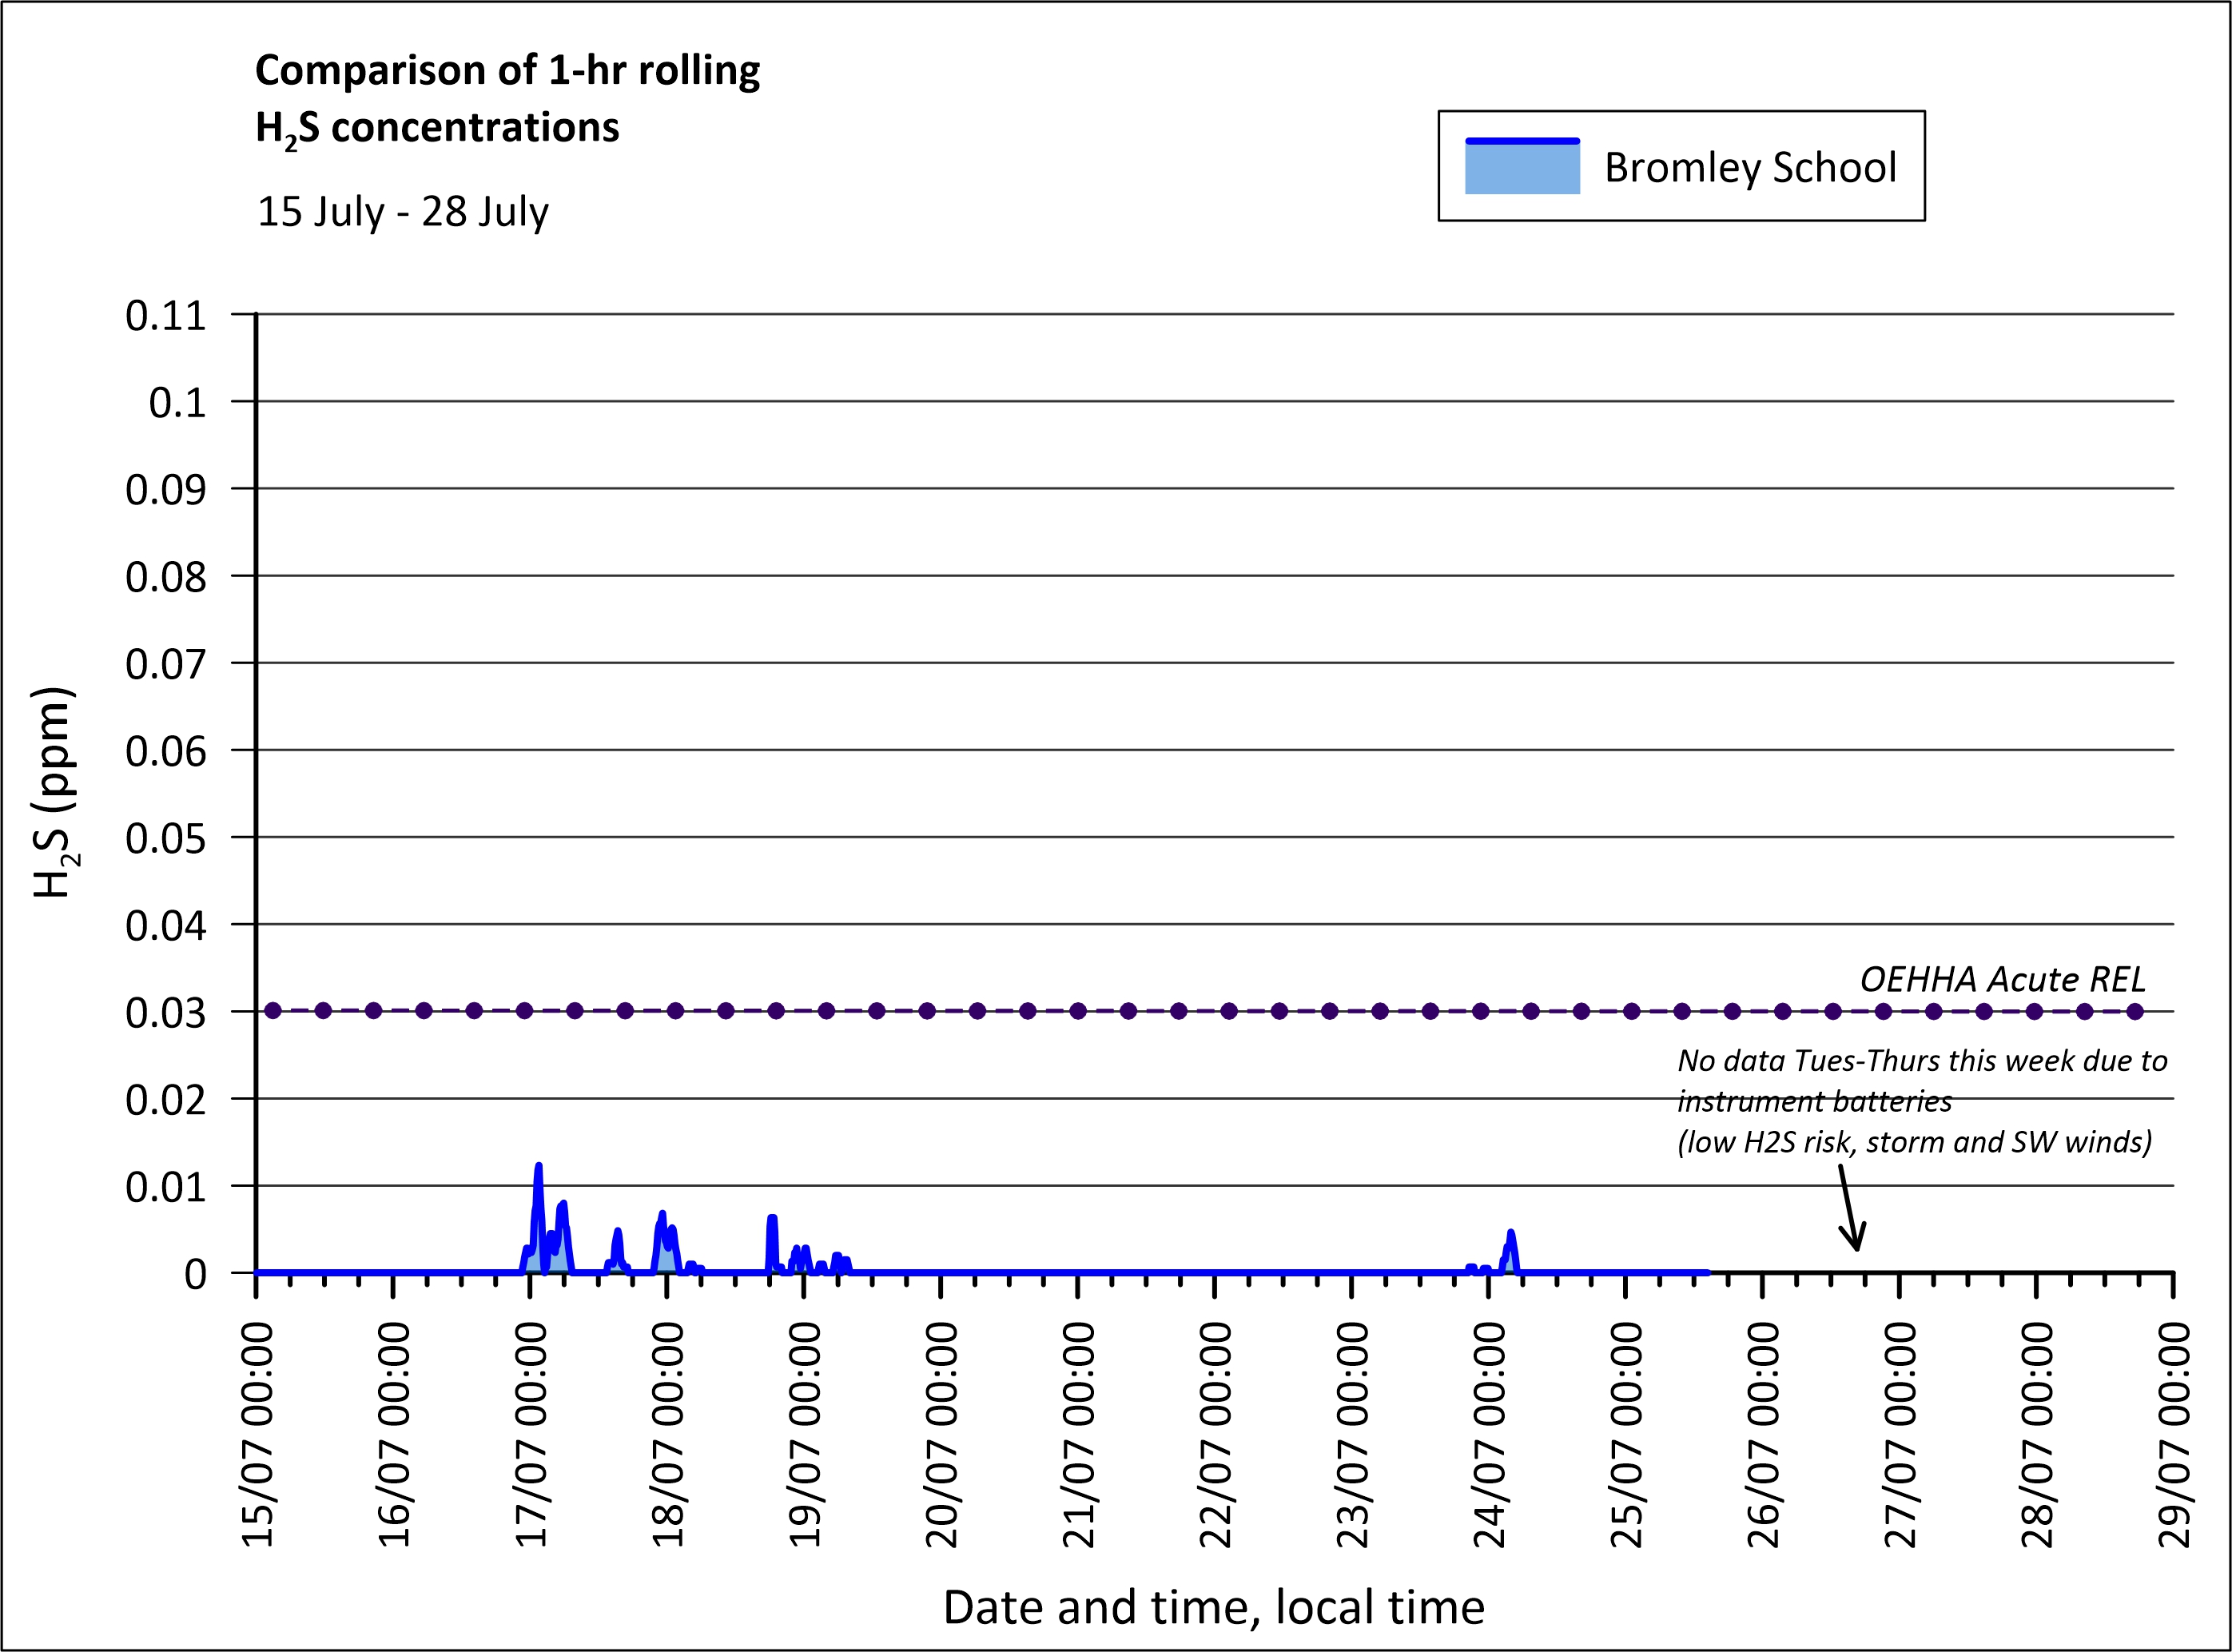Image resolution: width=2232 pixels, height=1652 pixels.
Task: Click the Bromley School legend label
Action: pyautogui.click(x=1749, y=167)
